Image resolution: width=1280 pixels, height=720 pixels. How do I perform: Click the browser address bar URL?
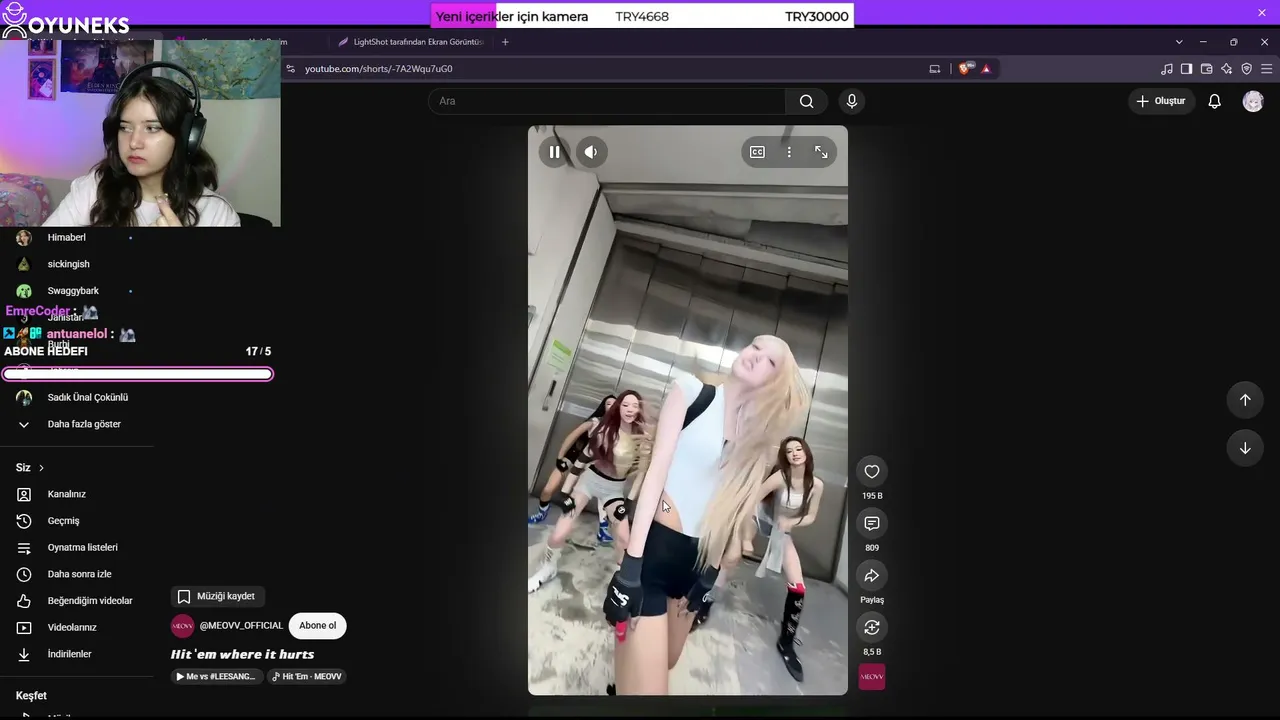(379, 69)
